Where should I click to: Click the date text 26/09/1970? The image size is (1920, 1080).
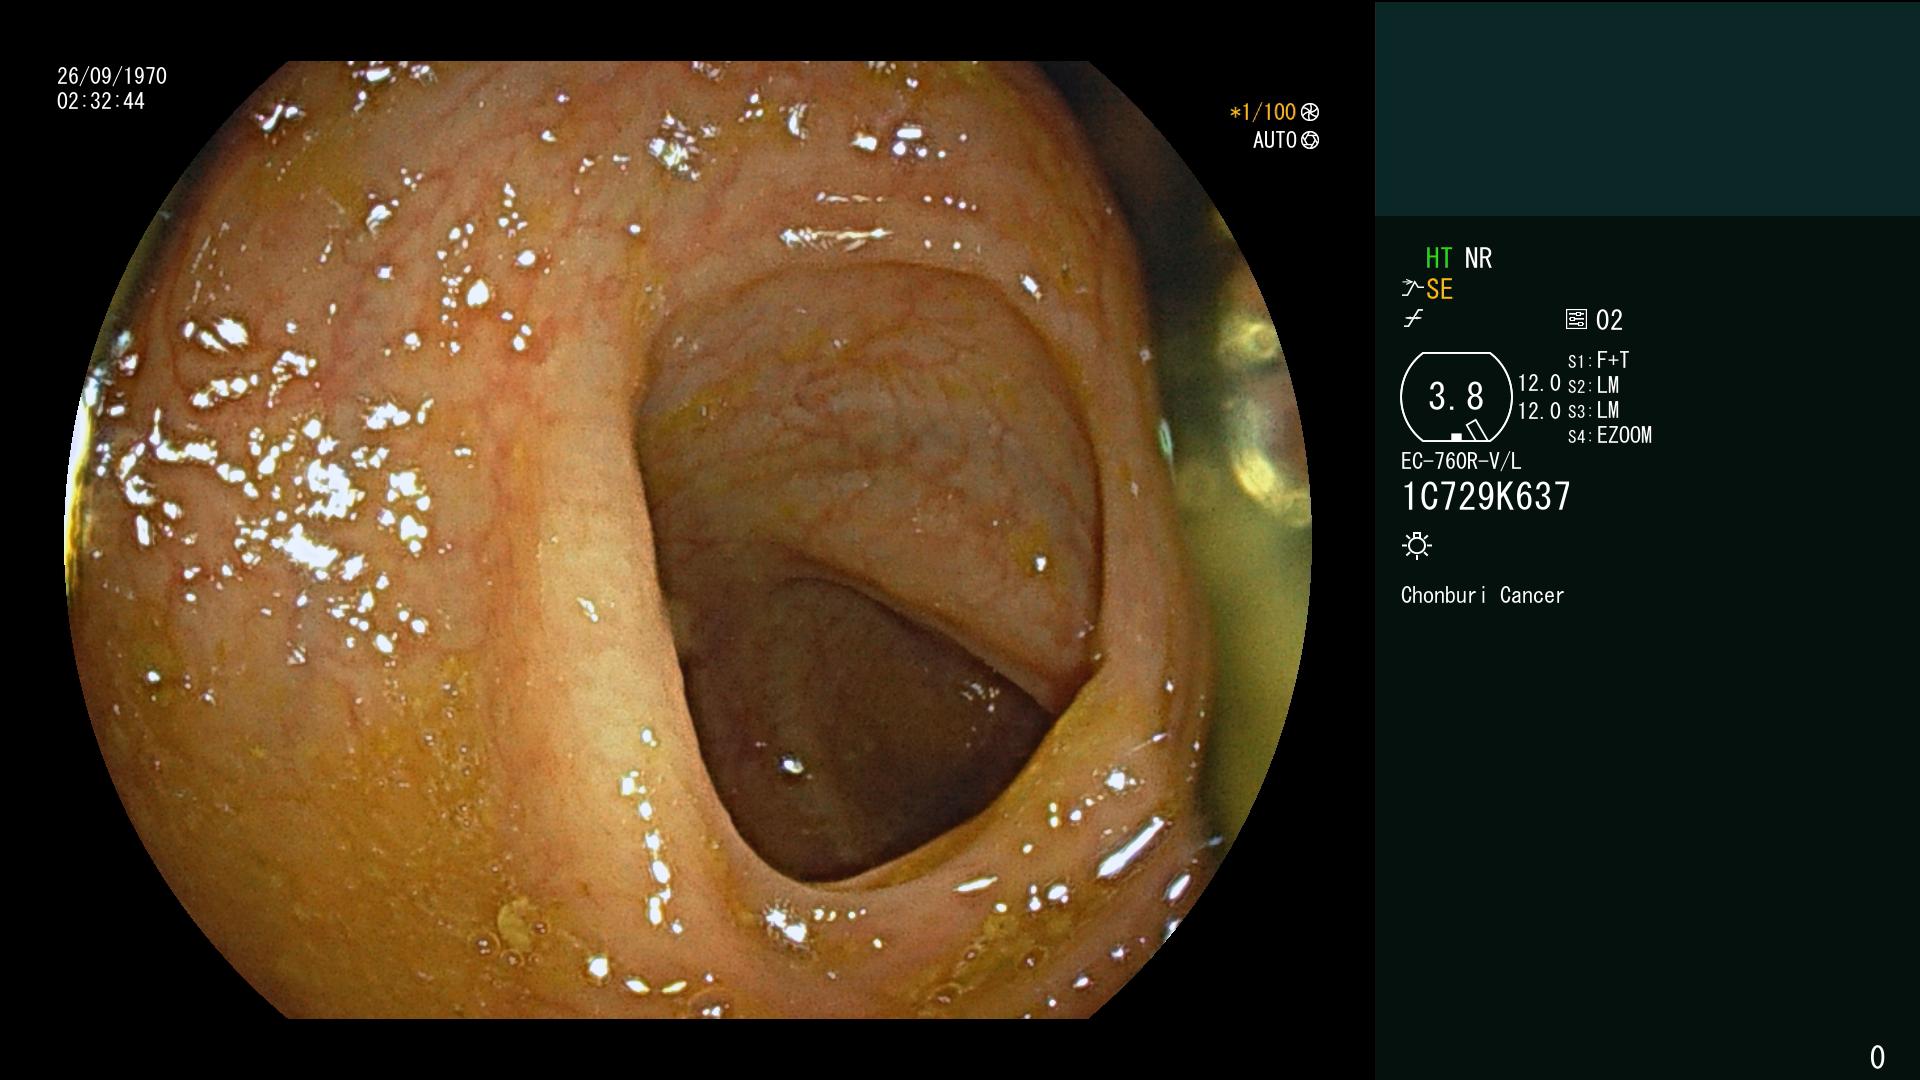click(x=112, y=76)
